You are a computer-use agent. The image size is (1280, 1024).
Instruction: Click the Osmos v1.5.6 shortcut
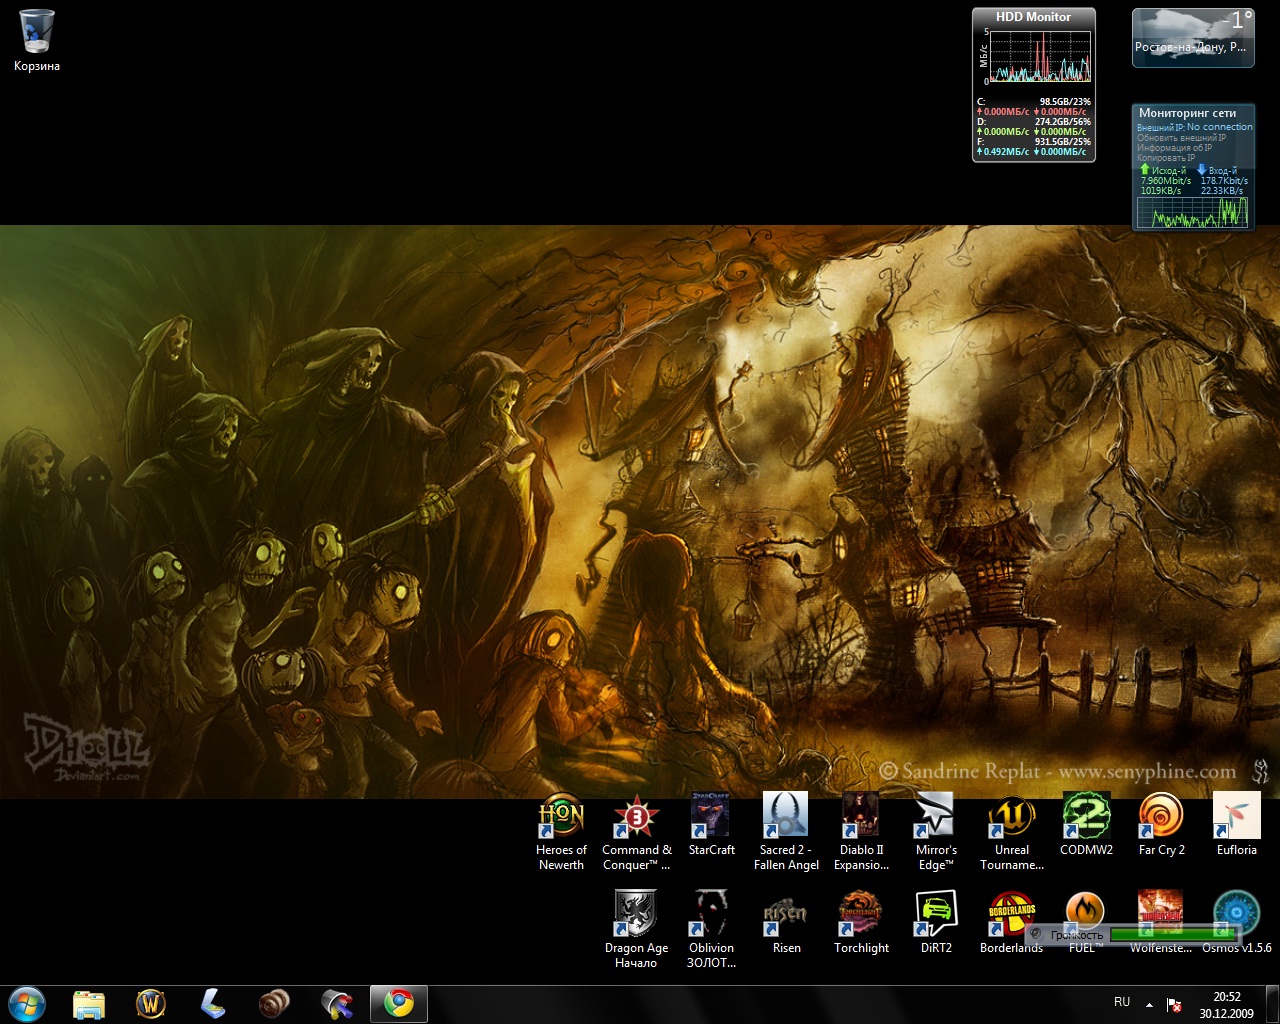pos(1236,922)
